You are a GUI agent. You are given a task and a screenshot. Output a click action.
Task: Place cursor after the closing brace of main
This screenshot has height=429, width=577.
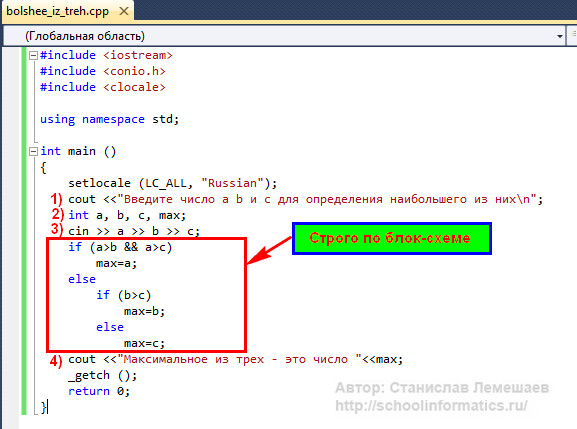point(47,408)
